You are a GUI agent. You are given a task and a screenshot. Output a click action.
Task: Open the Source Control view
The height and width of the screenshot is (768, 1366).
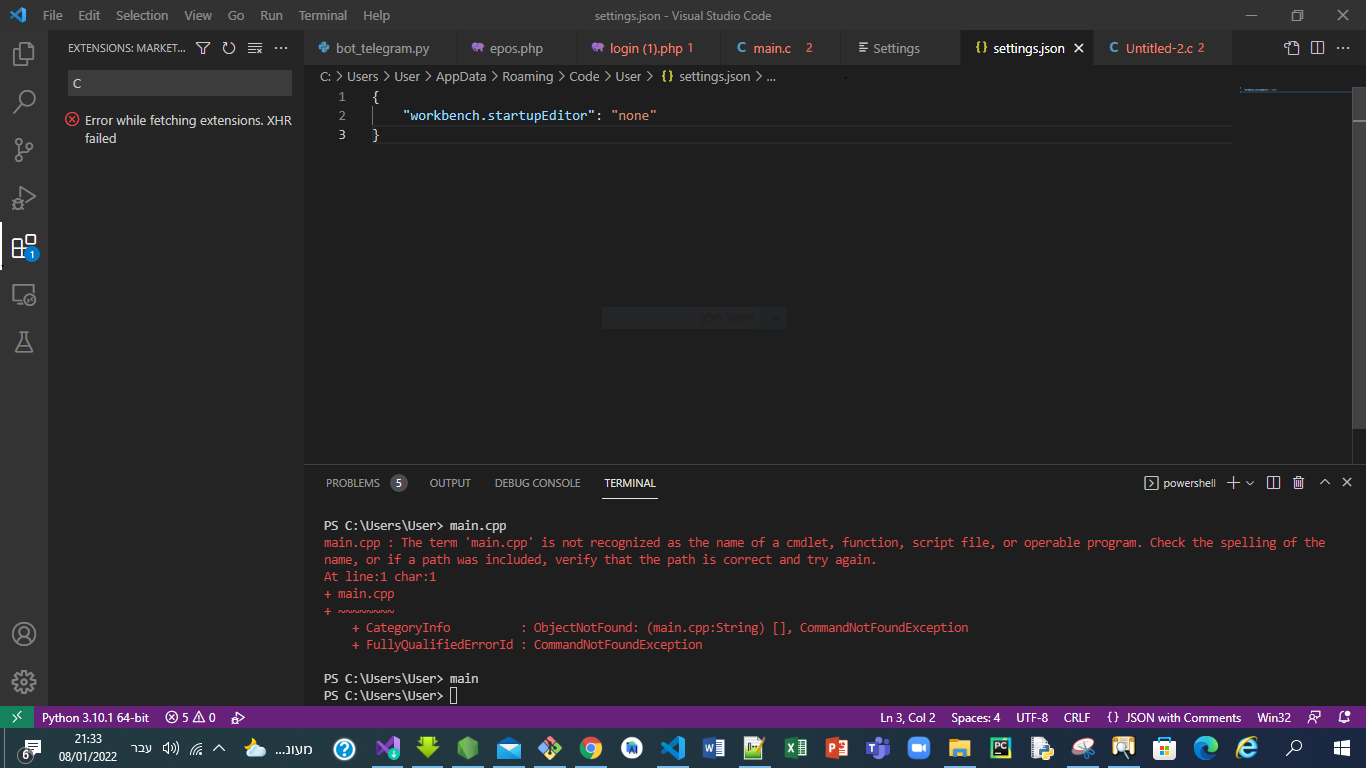point(24,150)
